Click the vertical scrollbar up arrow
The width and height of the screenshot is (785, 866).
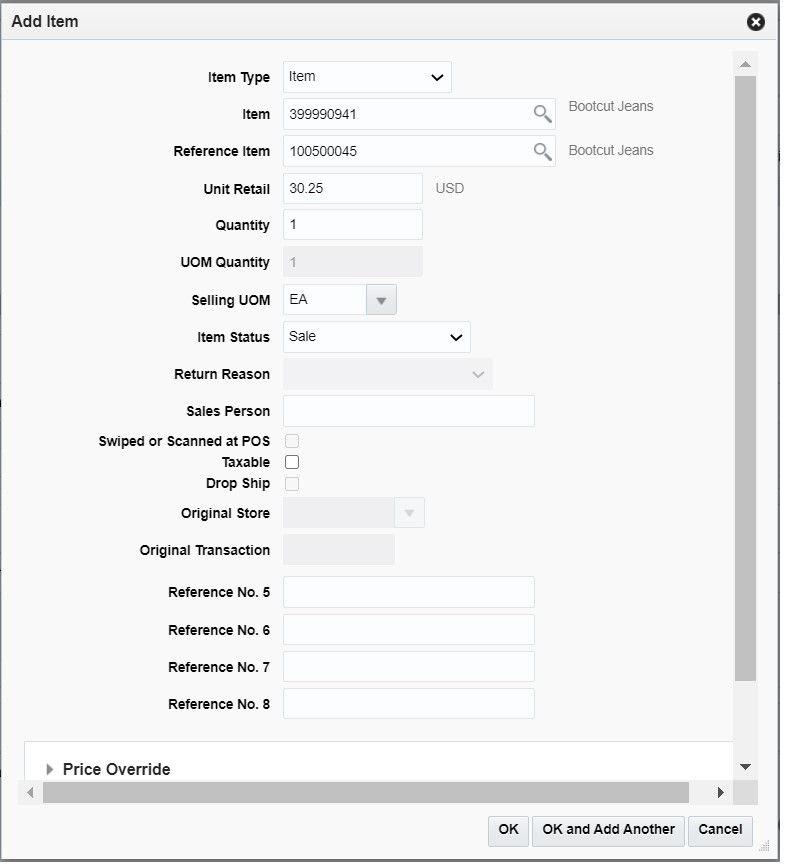(x=744, y=61)
